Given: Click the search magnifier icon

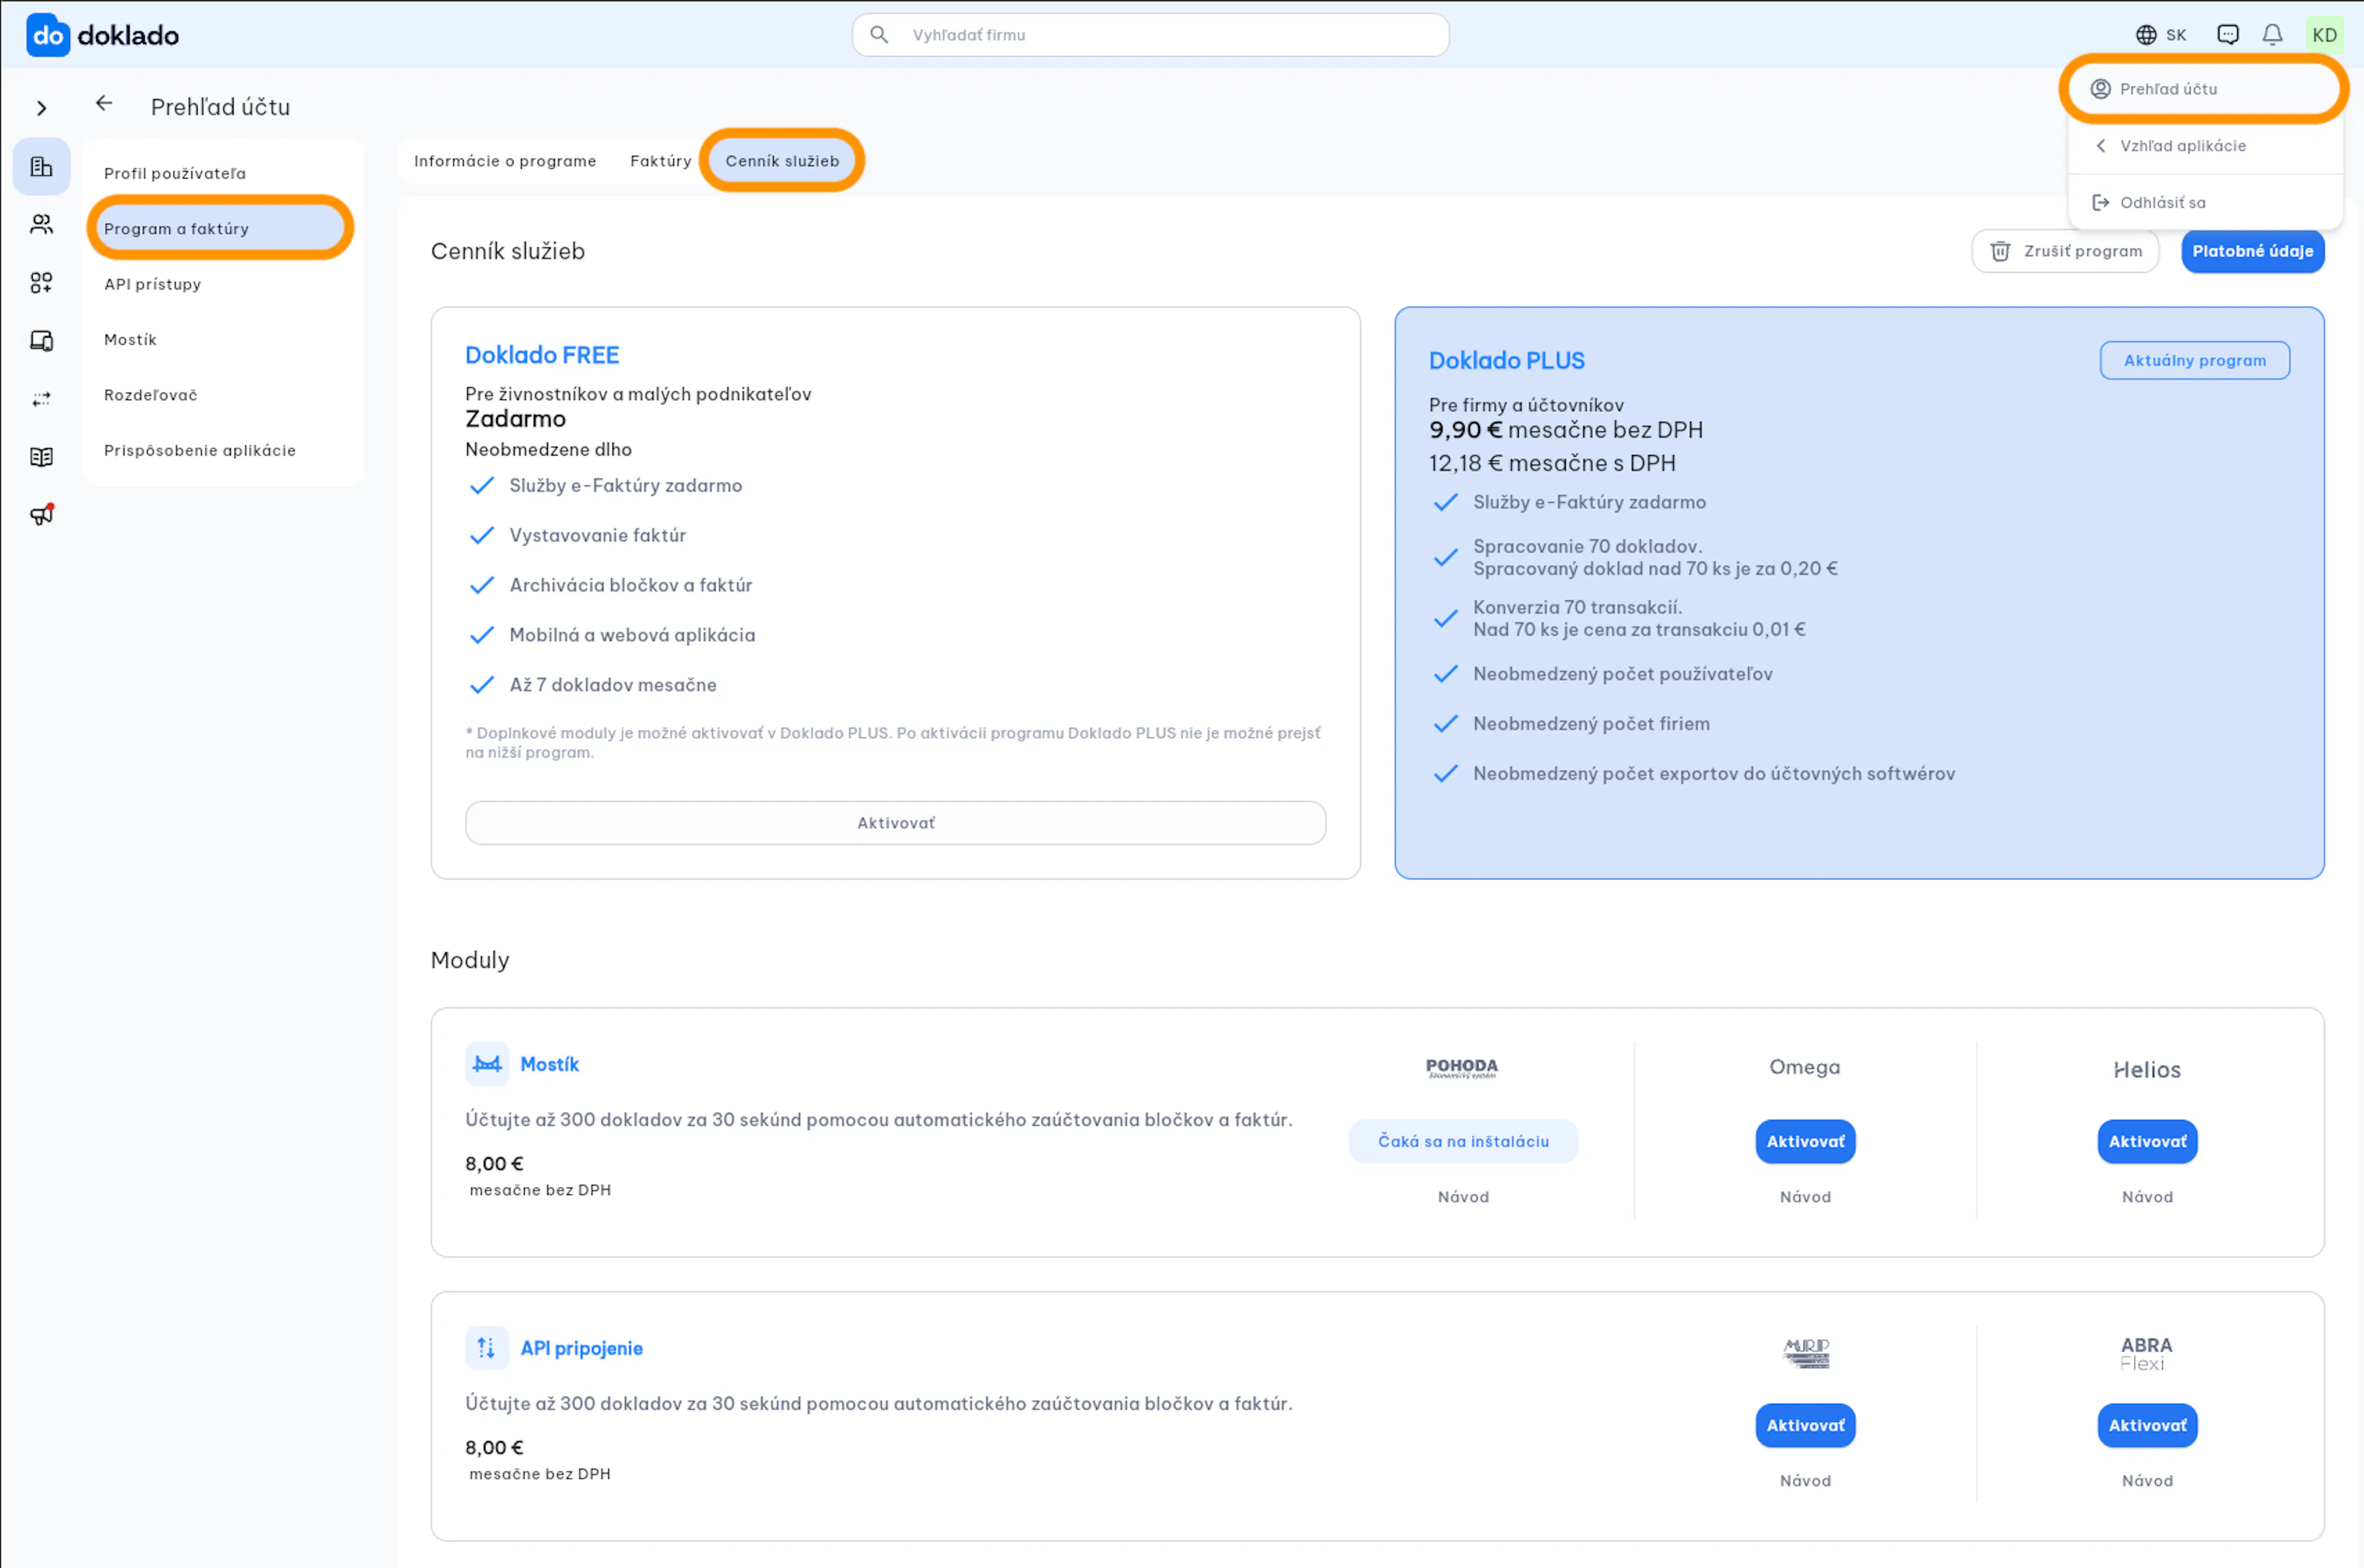Looking at the screenshot, I should coord(879,35).
